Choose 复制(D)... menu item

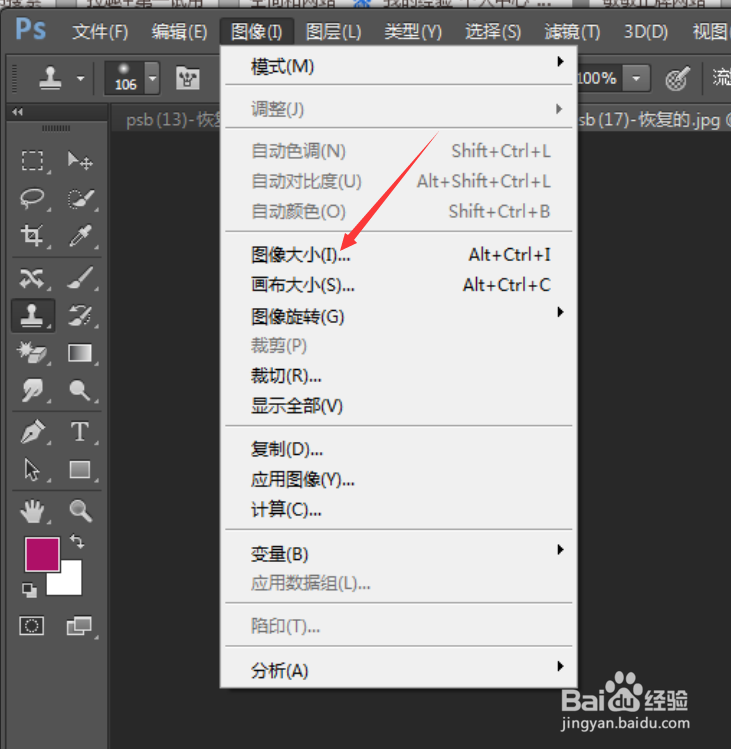(398, 449)
